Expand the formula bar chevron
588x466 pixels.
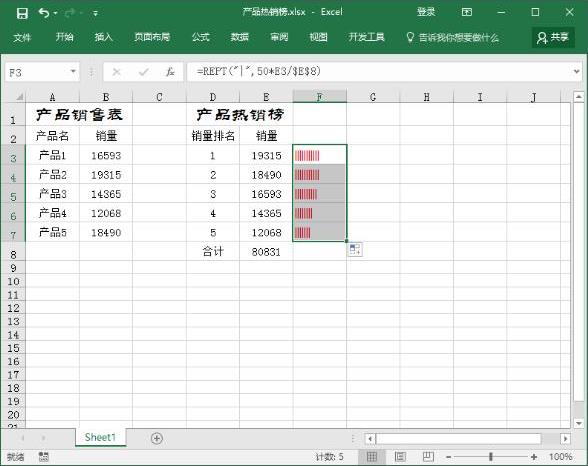[577, 71]
